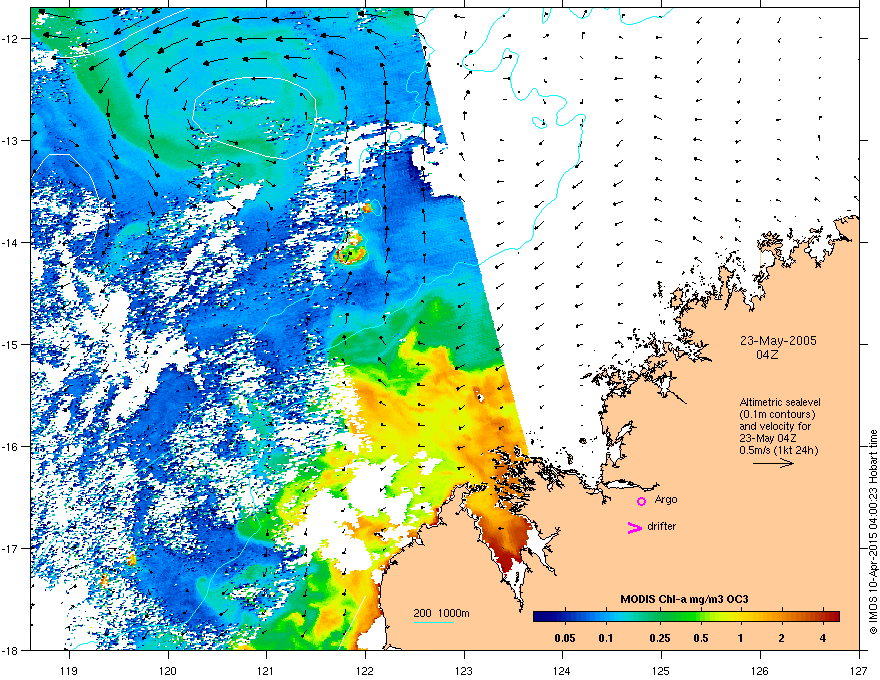Click the colorbar label '0.1'

click(606, 638)
